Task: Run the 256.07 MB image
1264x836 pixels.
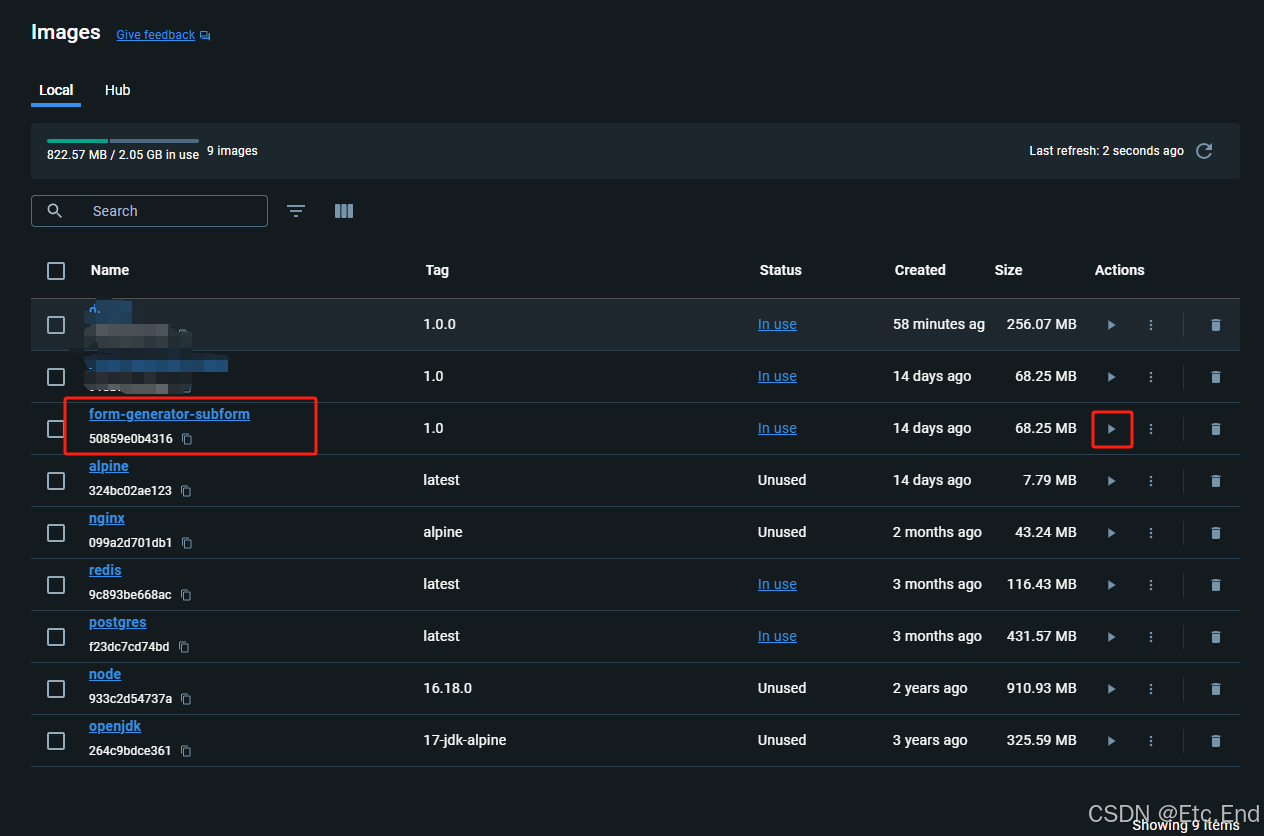Action: pyautogui.click(x=1111, y=325)
